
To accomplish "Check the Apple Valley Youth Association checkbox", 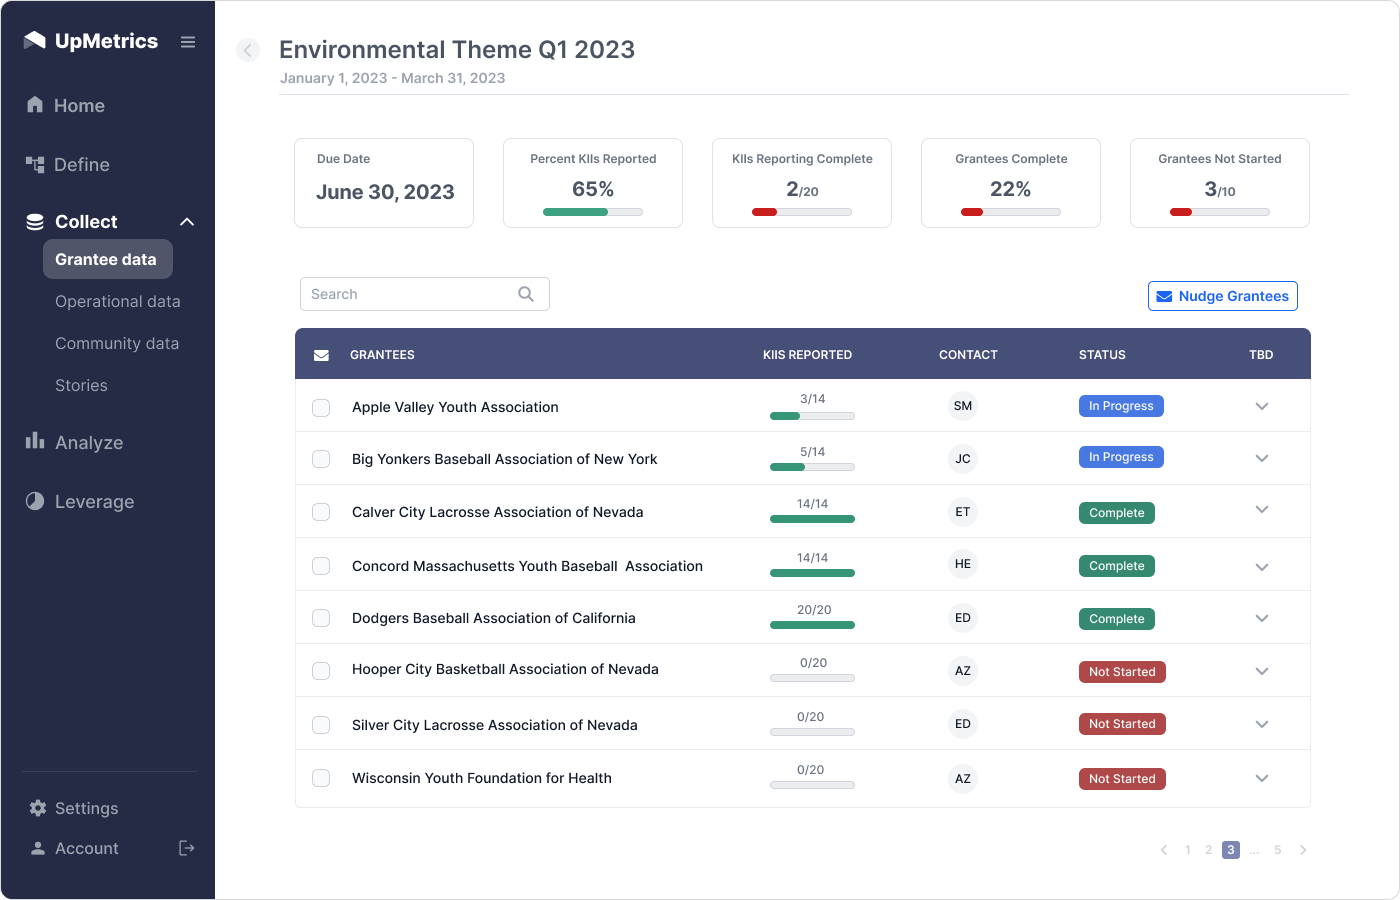I will pos(321,408).
